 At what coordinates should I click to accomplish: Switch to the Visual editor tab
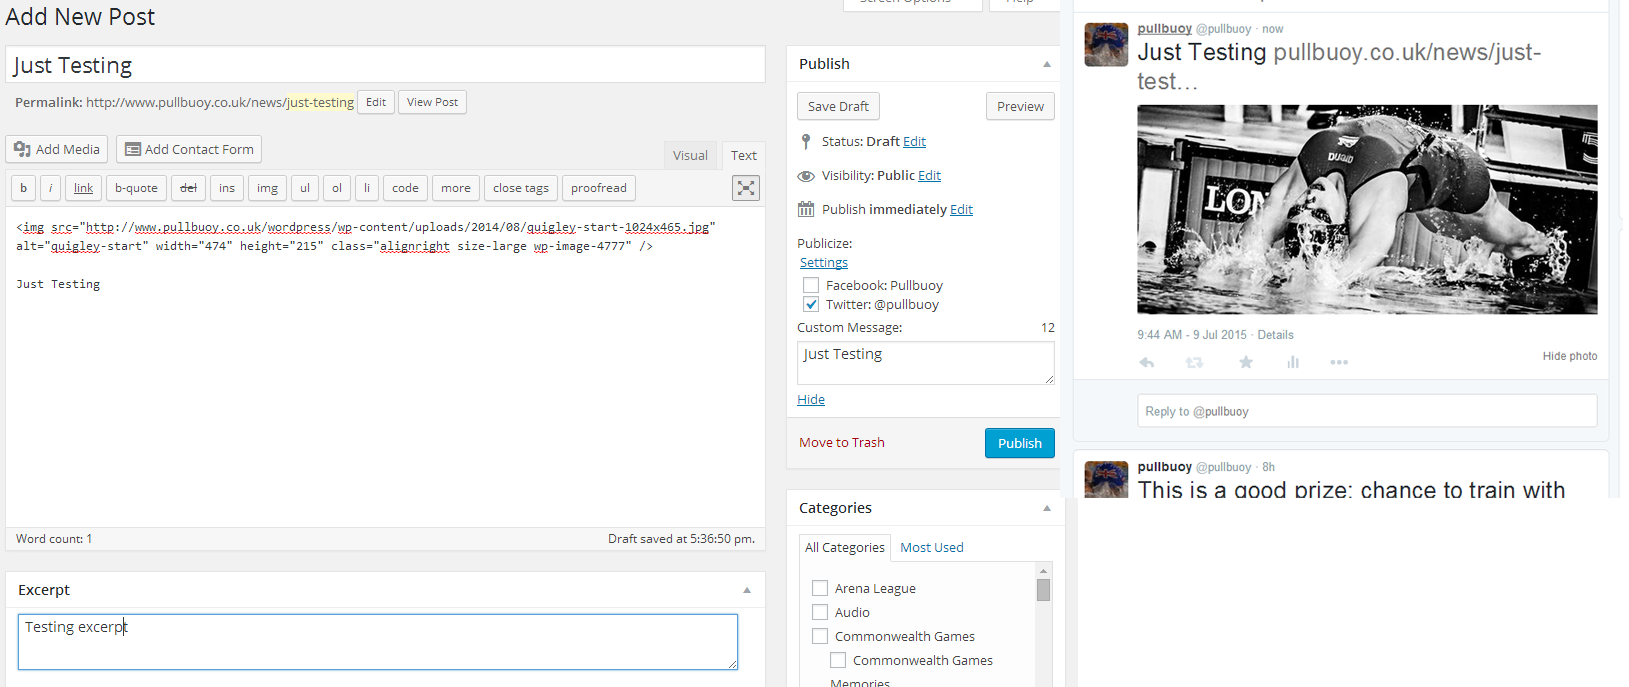click(x=690, y=155)
